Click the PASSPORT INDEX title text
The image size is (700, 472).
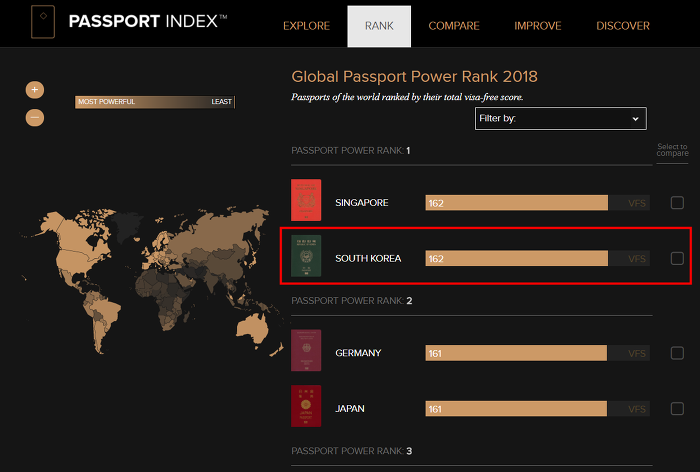(148, 21)
